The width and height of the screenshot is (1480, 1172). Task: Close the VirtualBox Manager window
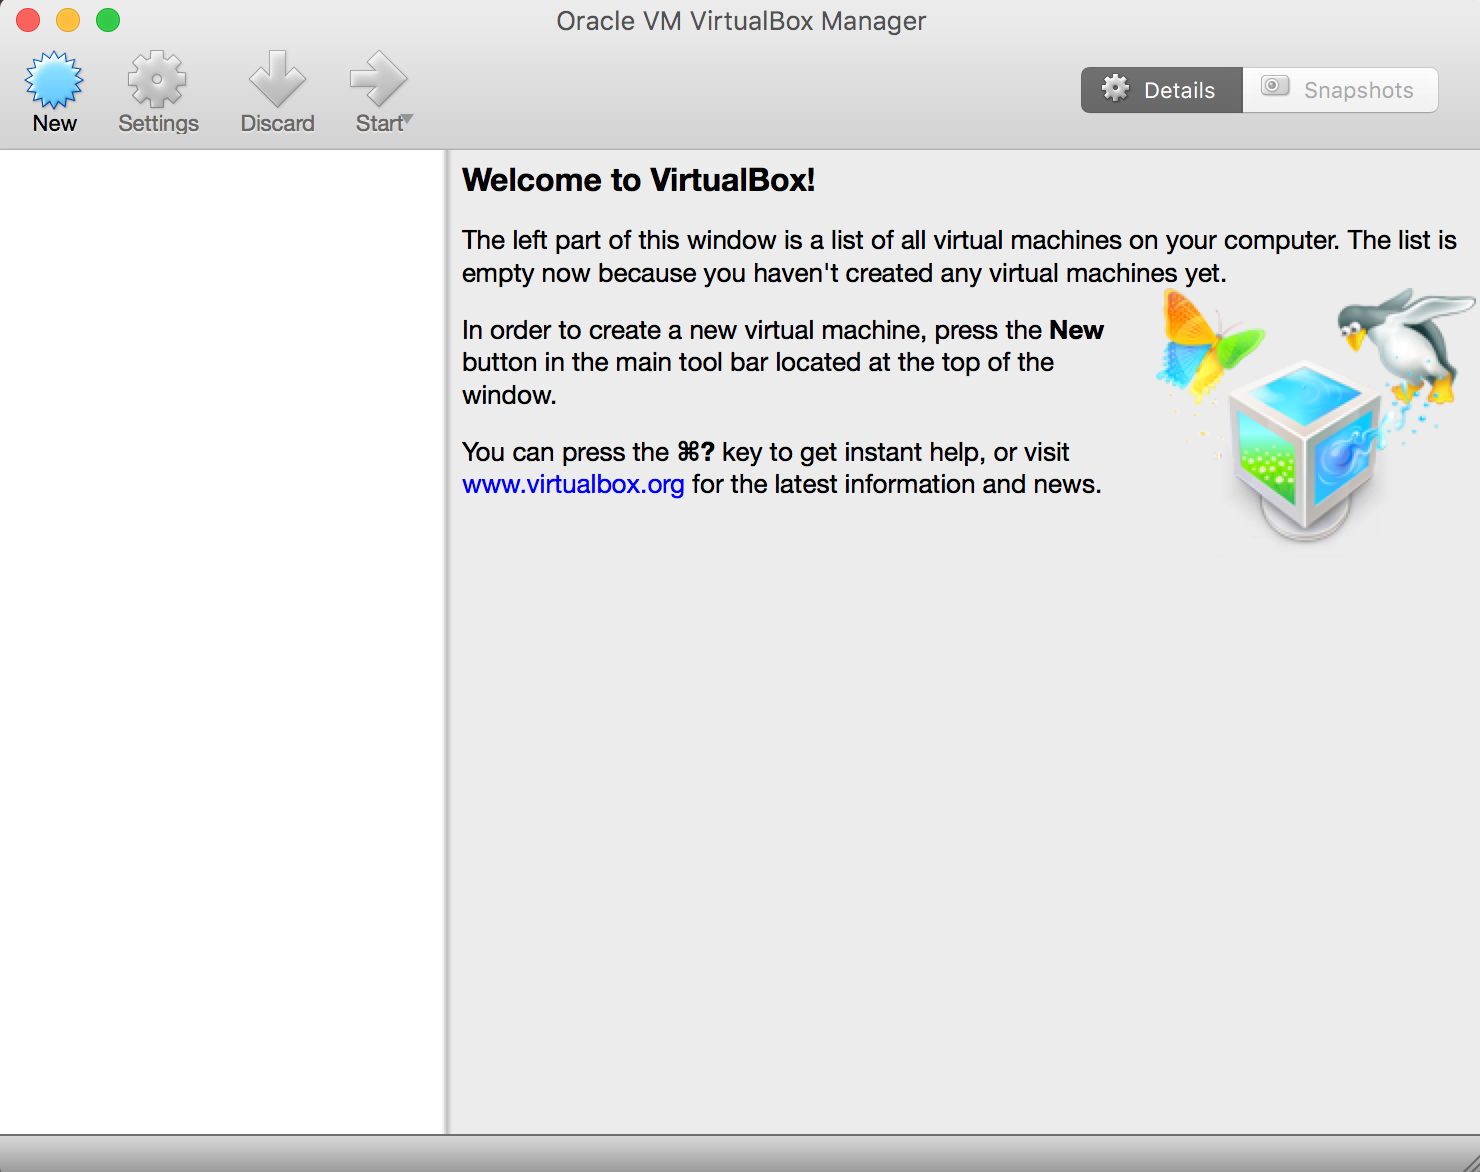click(x=28, y=20)
